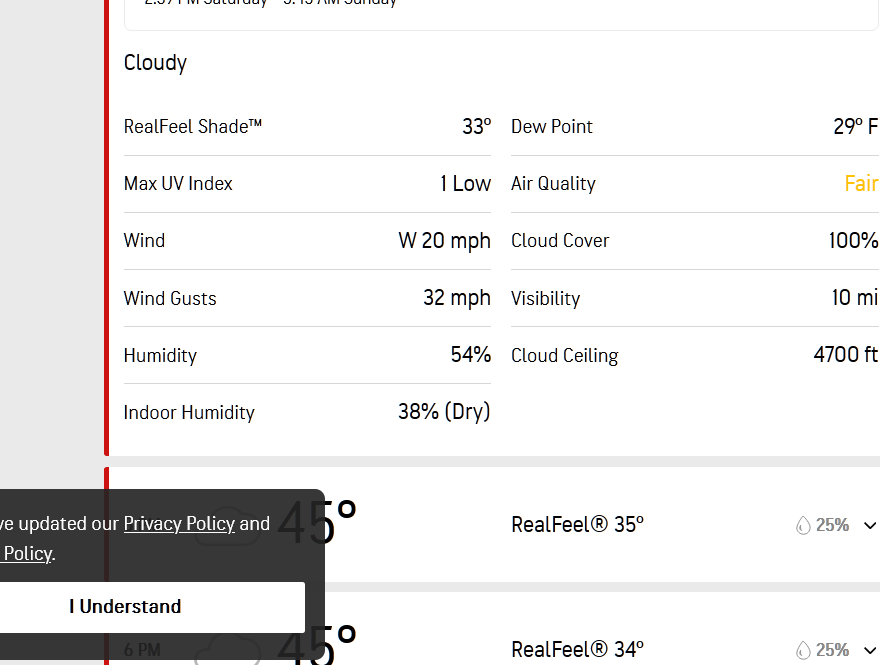Click the Max UV Index label
This screenshot has width=880, height=665.
(178, 184)
